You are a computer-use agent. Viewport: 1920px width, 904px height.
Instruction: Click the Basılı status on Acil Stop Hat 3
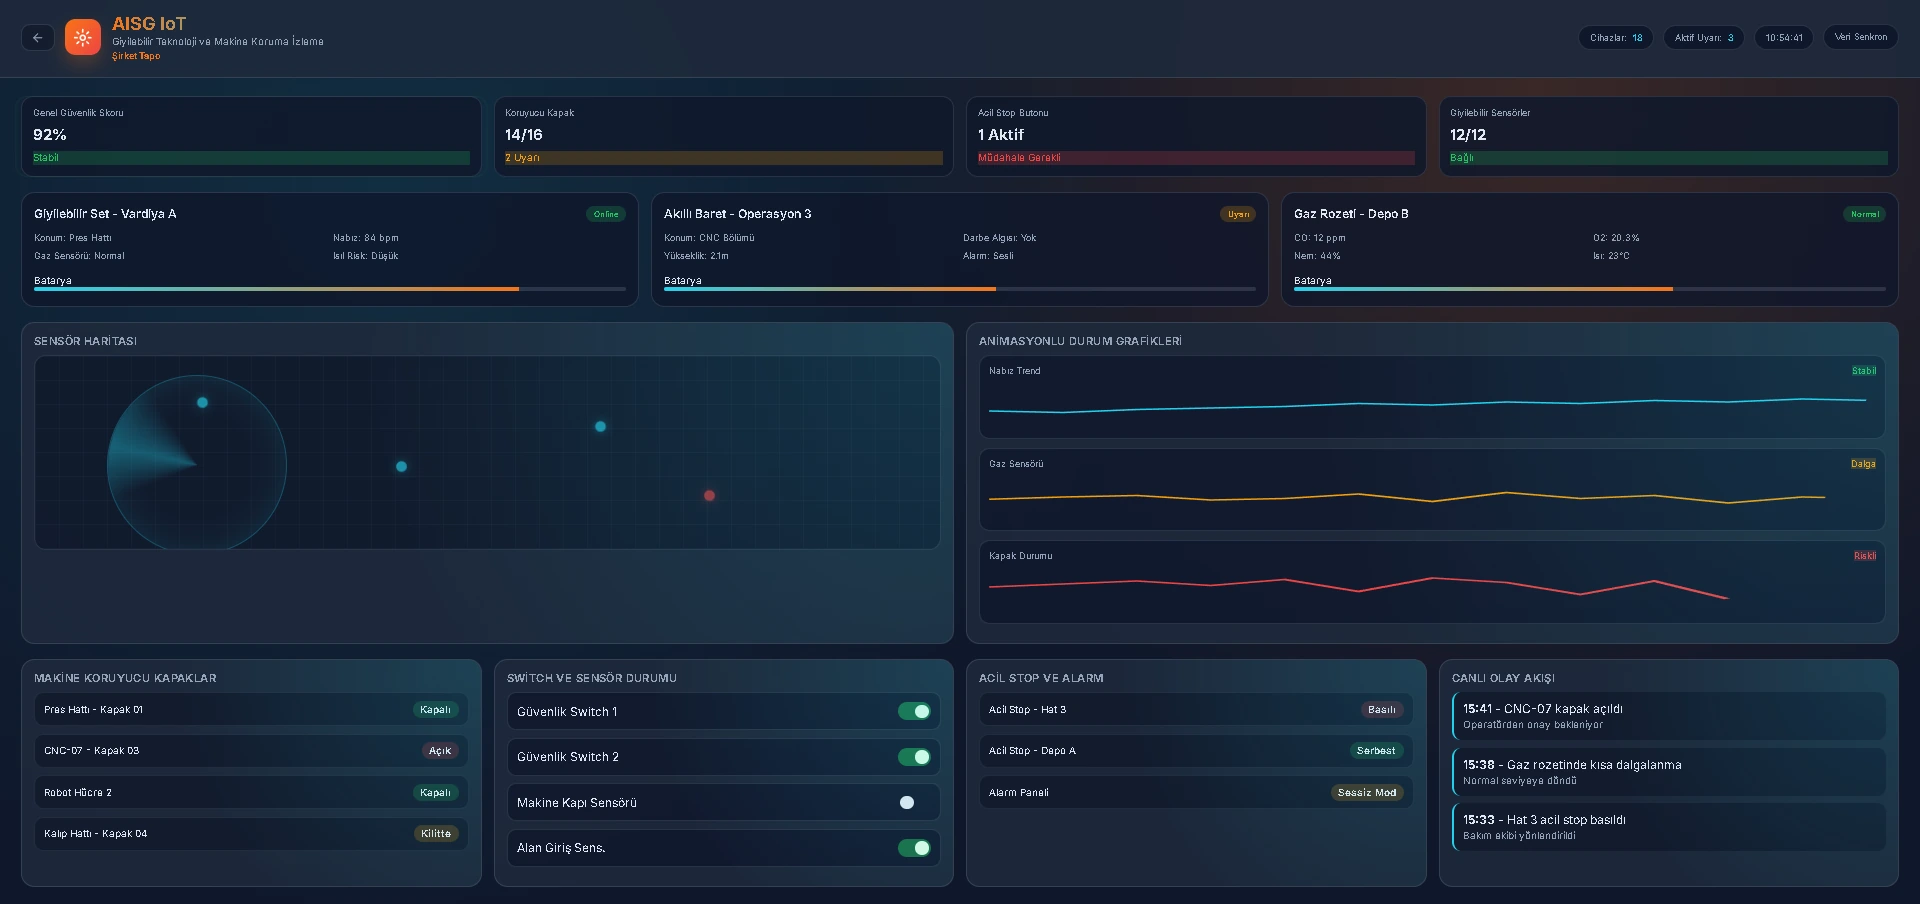coord(1381,710)
